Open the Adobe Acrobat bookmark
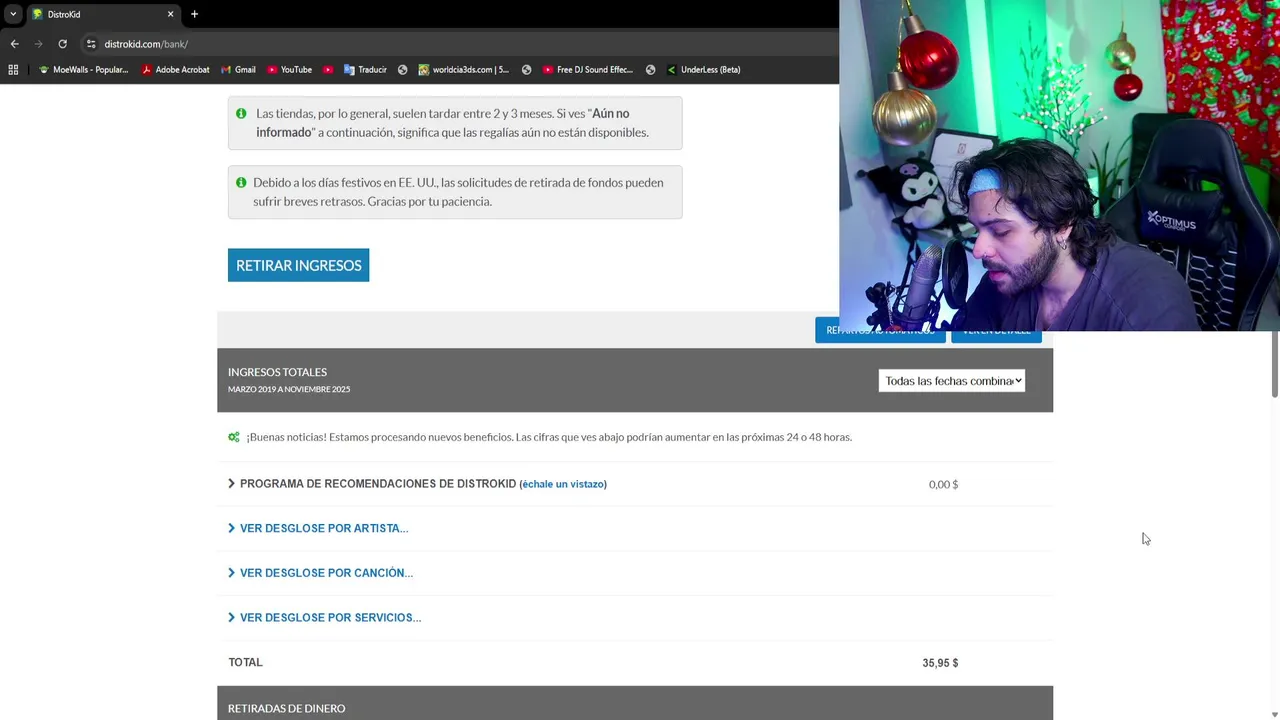This screenshot has width=1280, height=720. point(176,70)
